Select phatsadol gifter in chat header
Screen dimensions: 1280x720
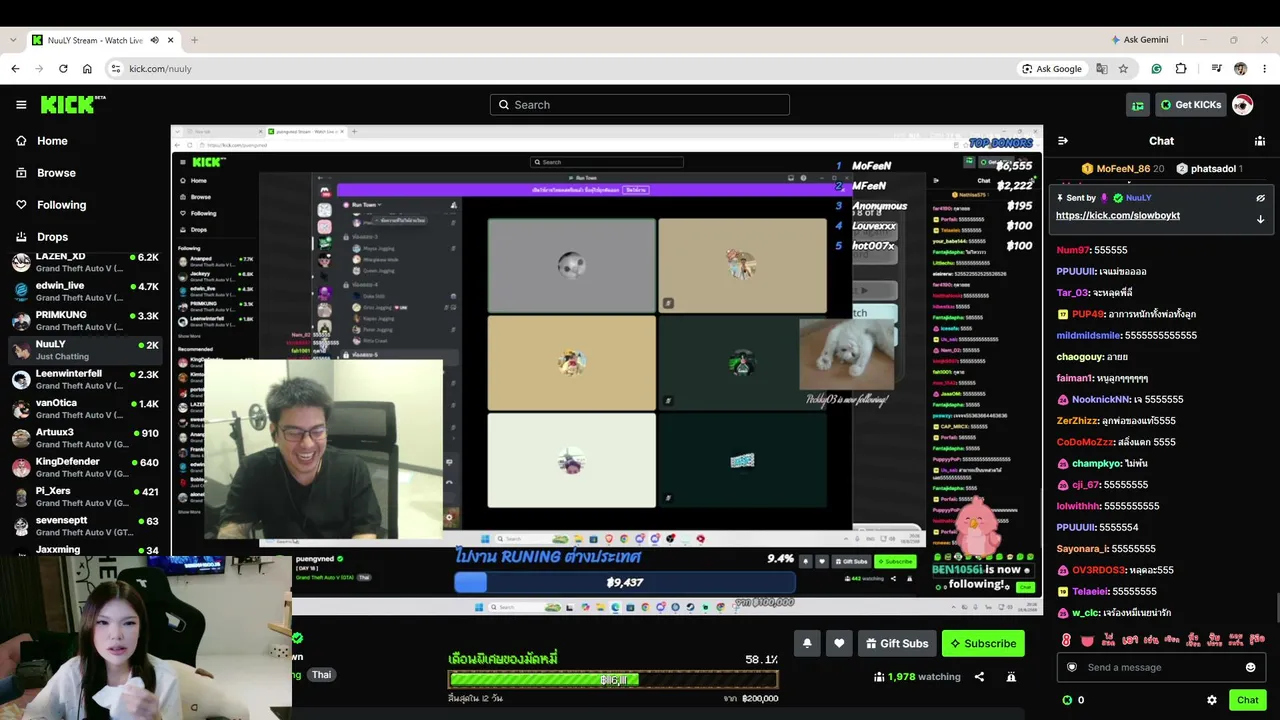click(1208, 169)
